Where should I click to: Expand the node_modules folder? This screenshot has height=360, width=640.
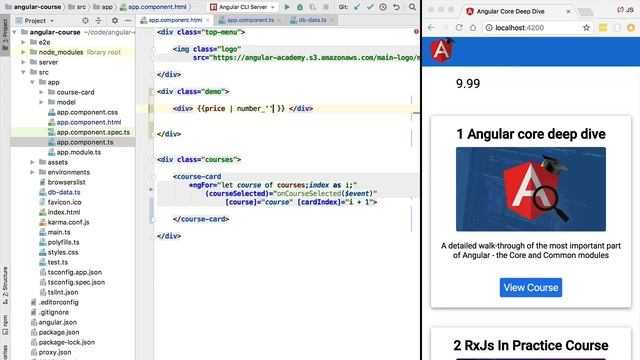click(x=23, y=52)
